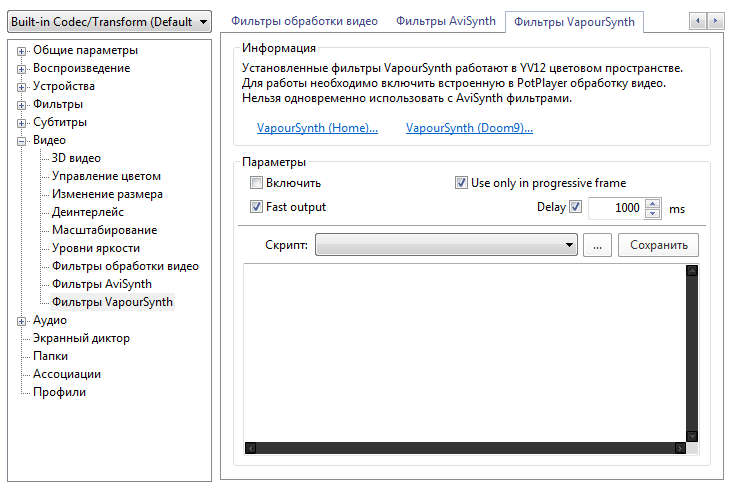Increase the delay value with the up arrow
The width and height of the screenshot is (731, 493).
pos(653,203)
